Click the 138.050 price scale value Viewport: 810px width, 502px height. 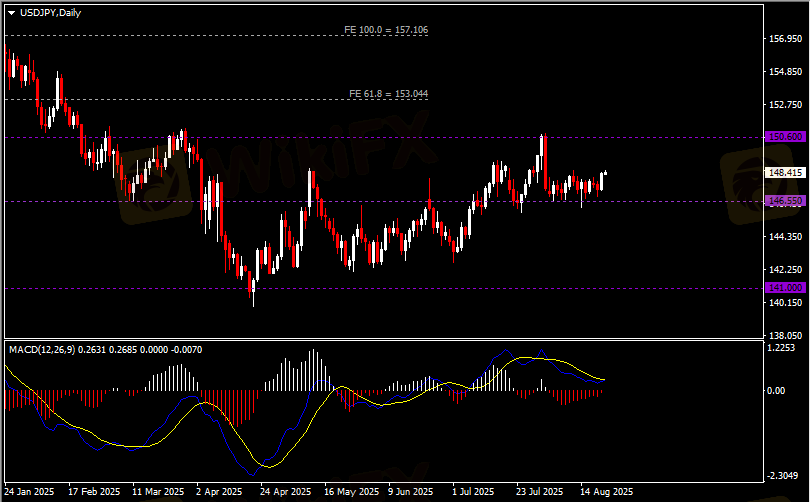785,336
